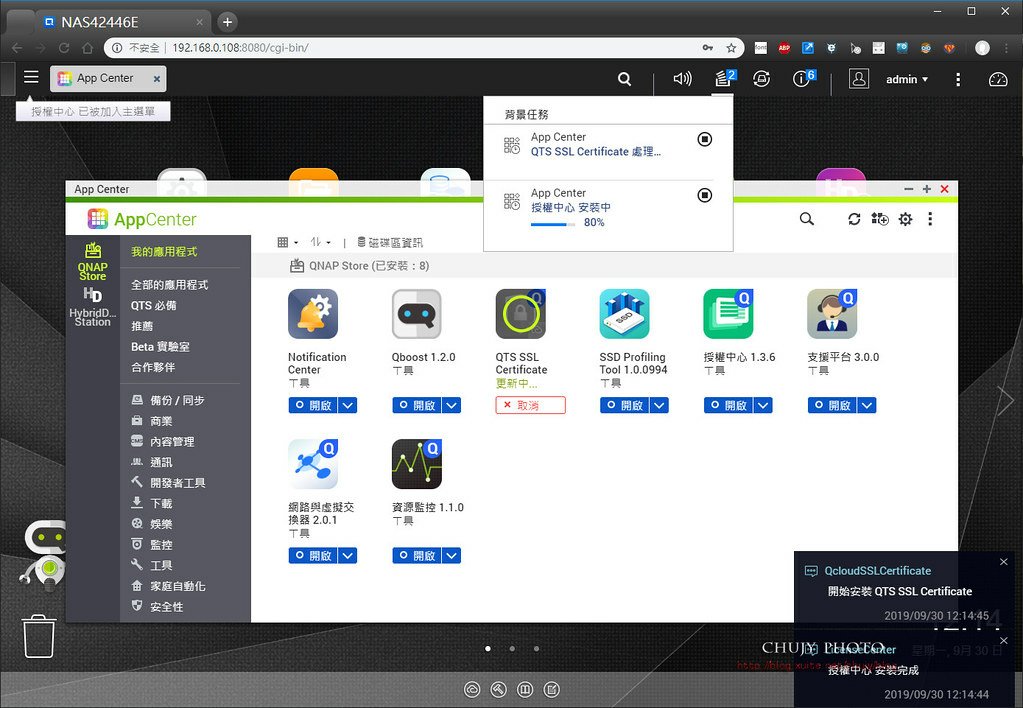The height and width of the screenshot is (708, 1023).
Task: Click the QTS SSL Certificate app icon
Action: click(521, 314)
